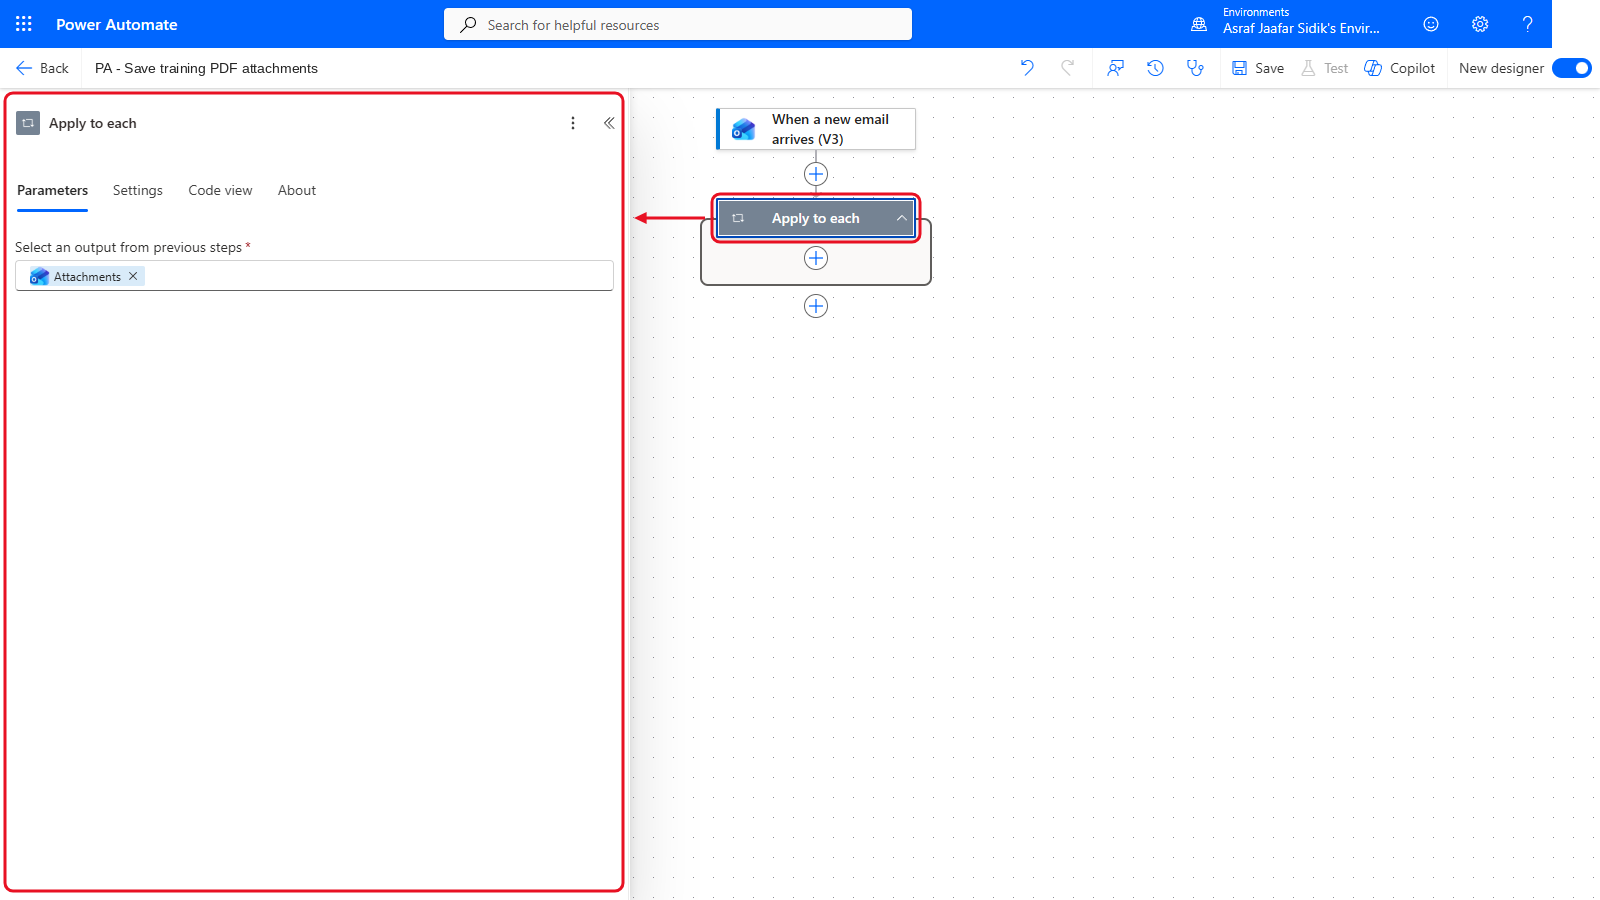
Task: Select the Apply to each card title
Action: coord(815,218)
